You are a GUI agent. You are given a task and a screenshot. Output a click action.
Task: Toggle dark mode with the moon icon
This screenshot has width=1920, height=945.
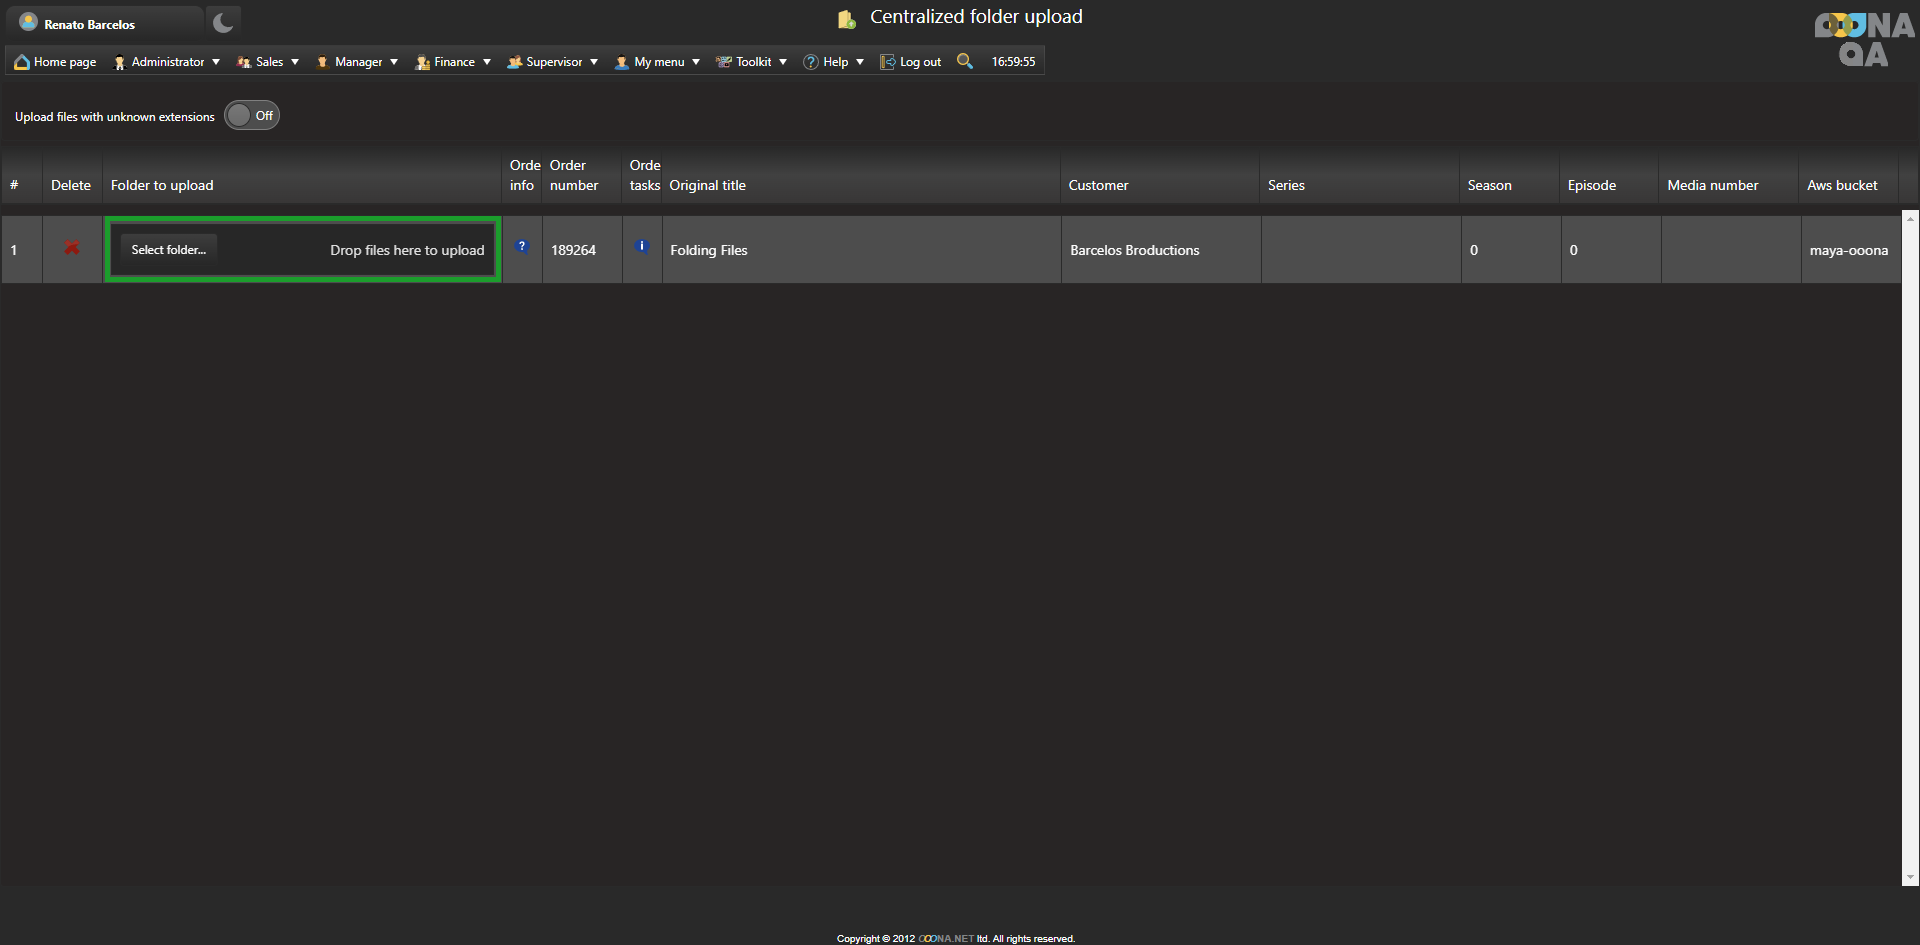click(223, 22)
